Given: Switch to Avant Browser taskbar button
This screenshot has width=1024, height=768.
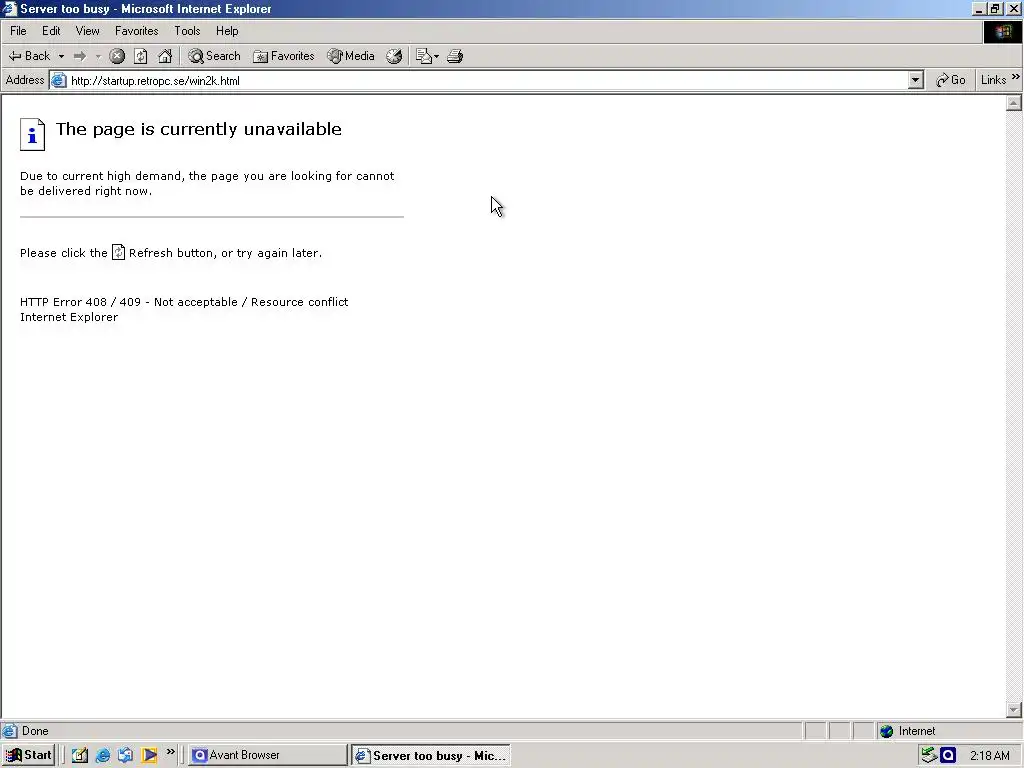Looking at the screenshot, I should click(268, 755).
